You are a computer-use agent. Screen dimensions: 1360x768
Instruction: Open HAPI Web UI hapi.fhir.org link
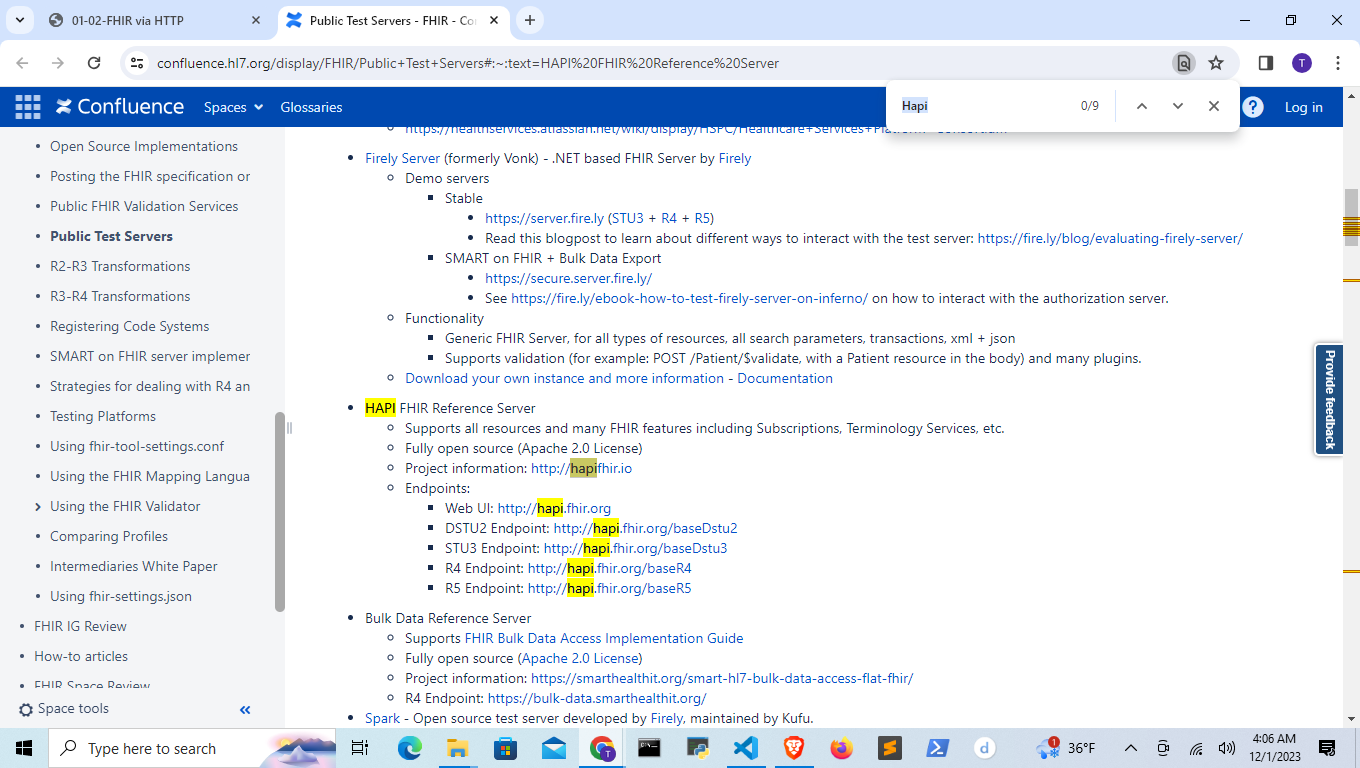tap(554, 508)
